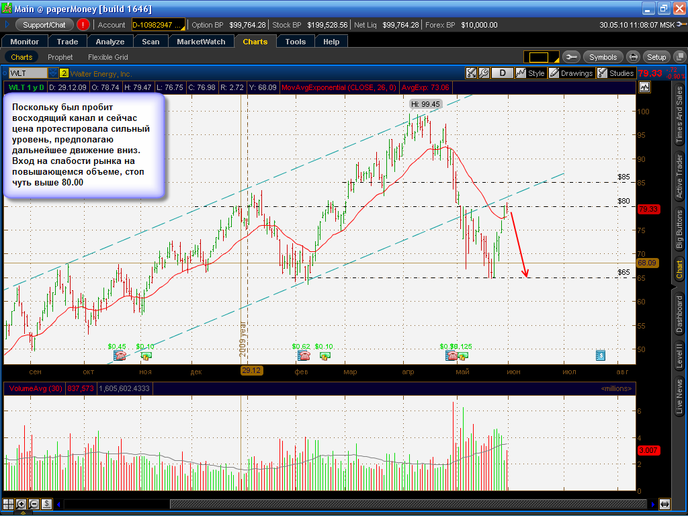
Task: Toggle the Live News side panel
Action: pos(679,398)
